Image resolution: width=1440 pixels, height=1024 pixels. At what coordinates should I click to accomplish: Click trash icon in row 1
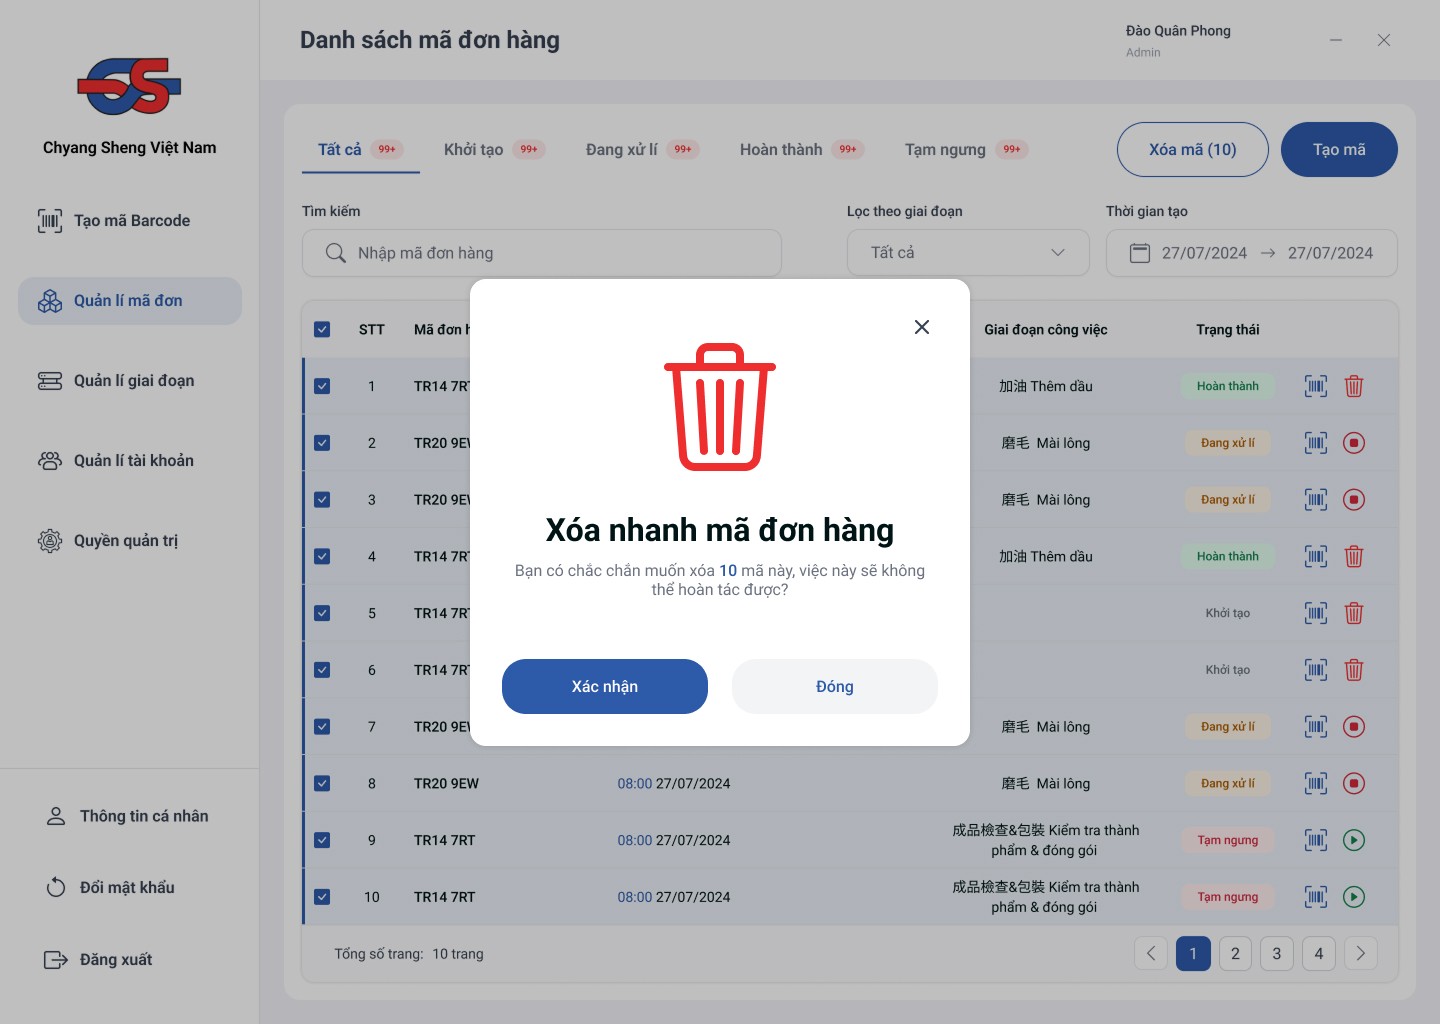click(x=1354, y=386)
